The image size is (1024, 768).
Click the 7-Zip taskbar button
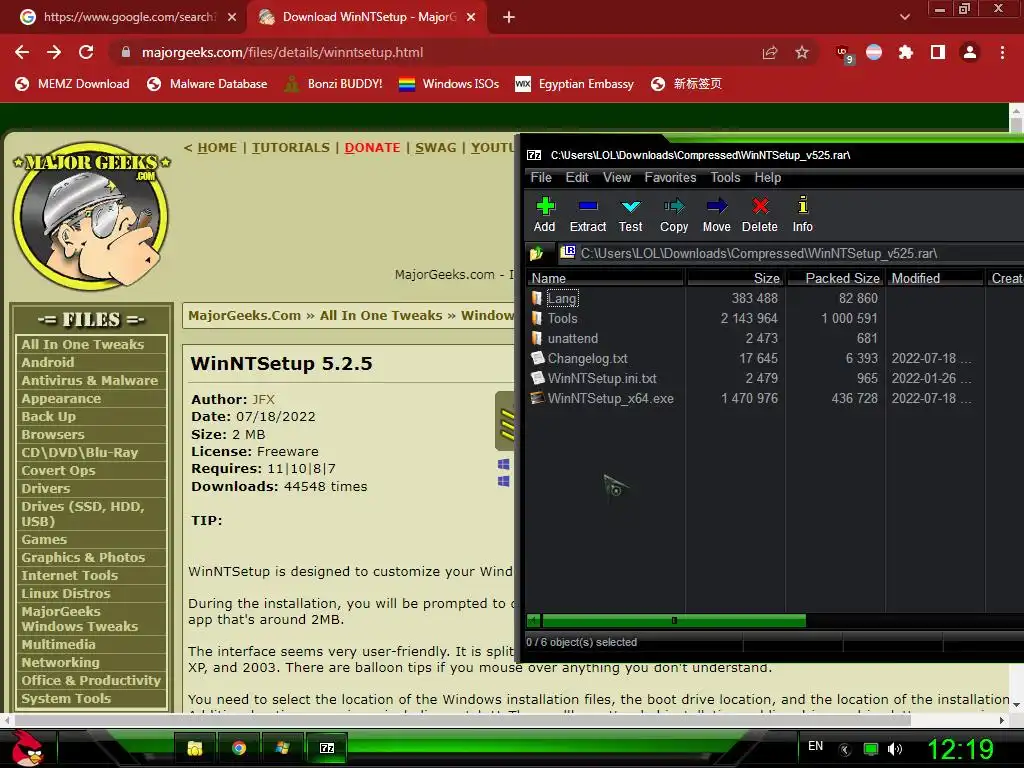tap(327, 748)
